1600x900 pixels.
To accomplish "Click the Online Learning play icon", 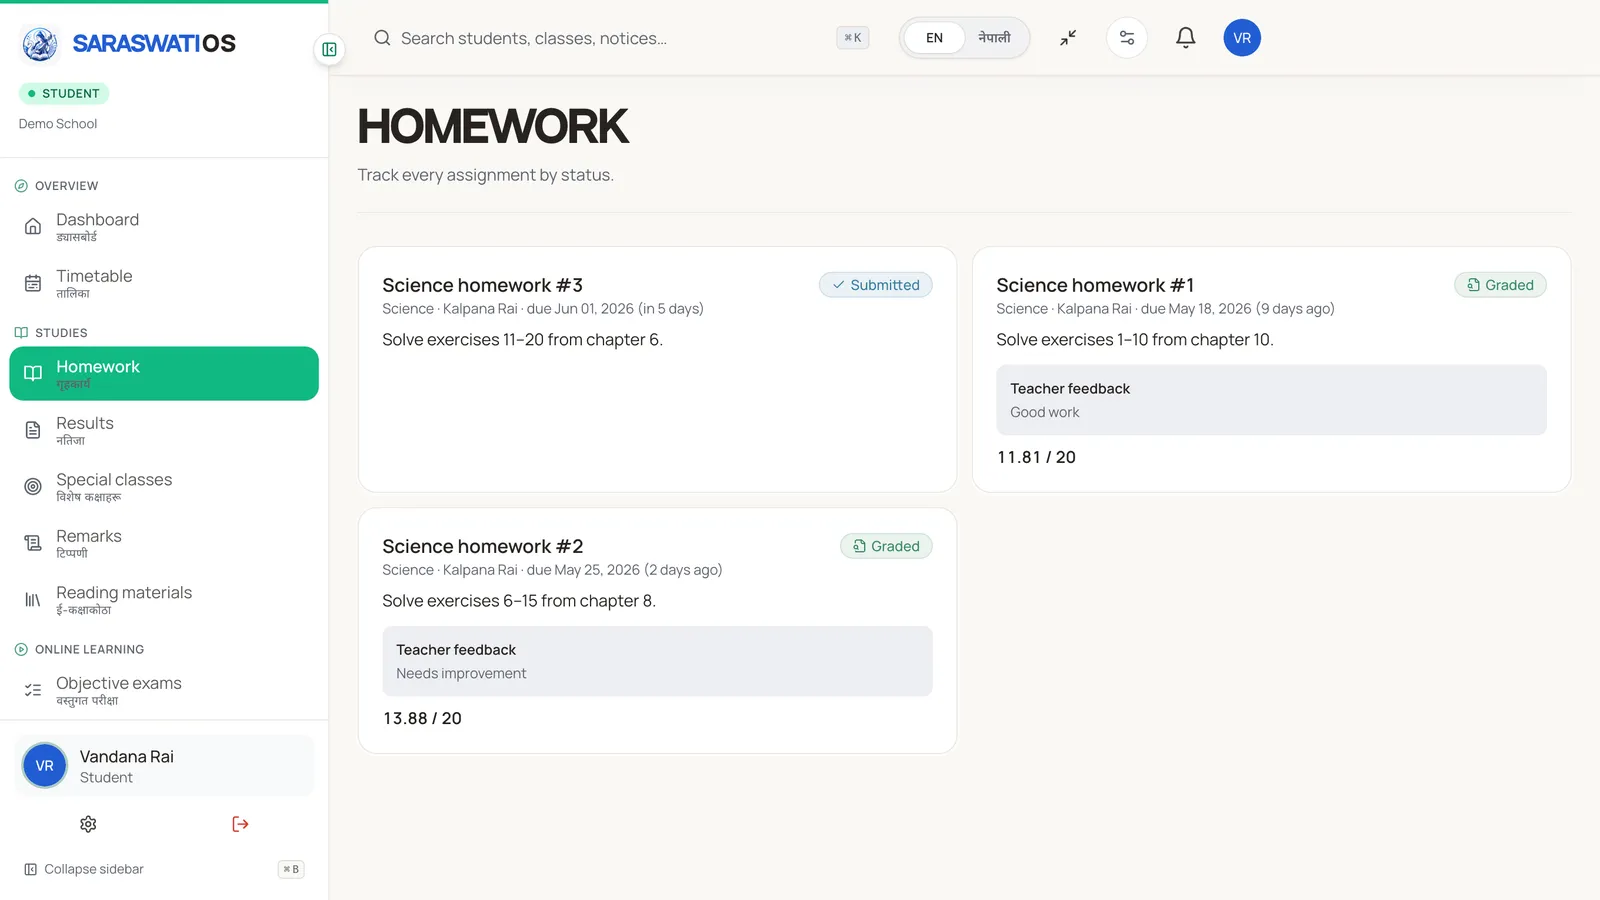I will tap(21, 649).
